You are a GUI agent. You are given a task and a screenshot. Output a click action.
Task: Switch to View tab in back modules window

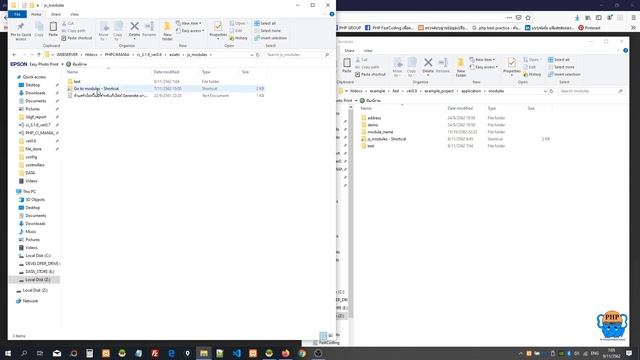(x=368, y=51)
